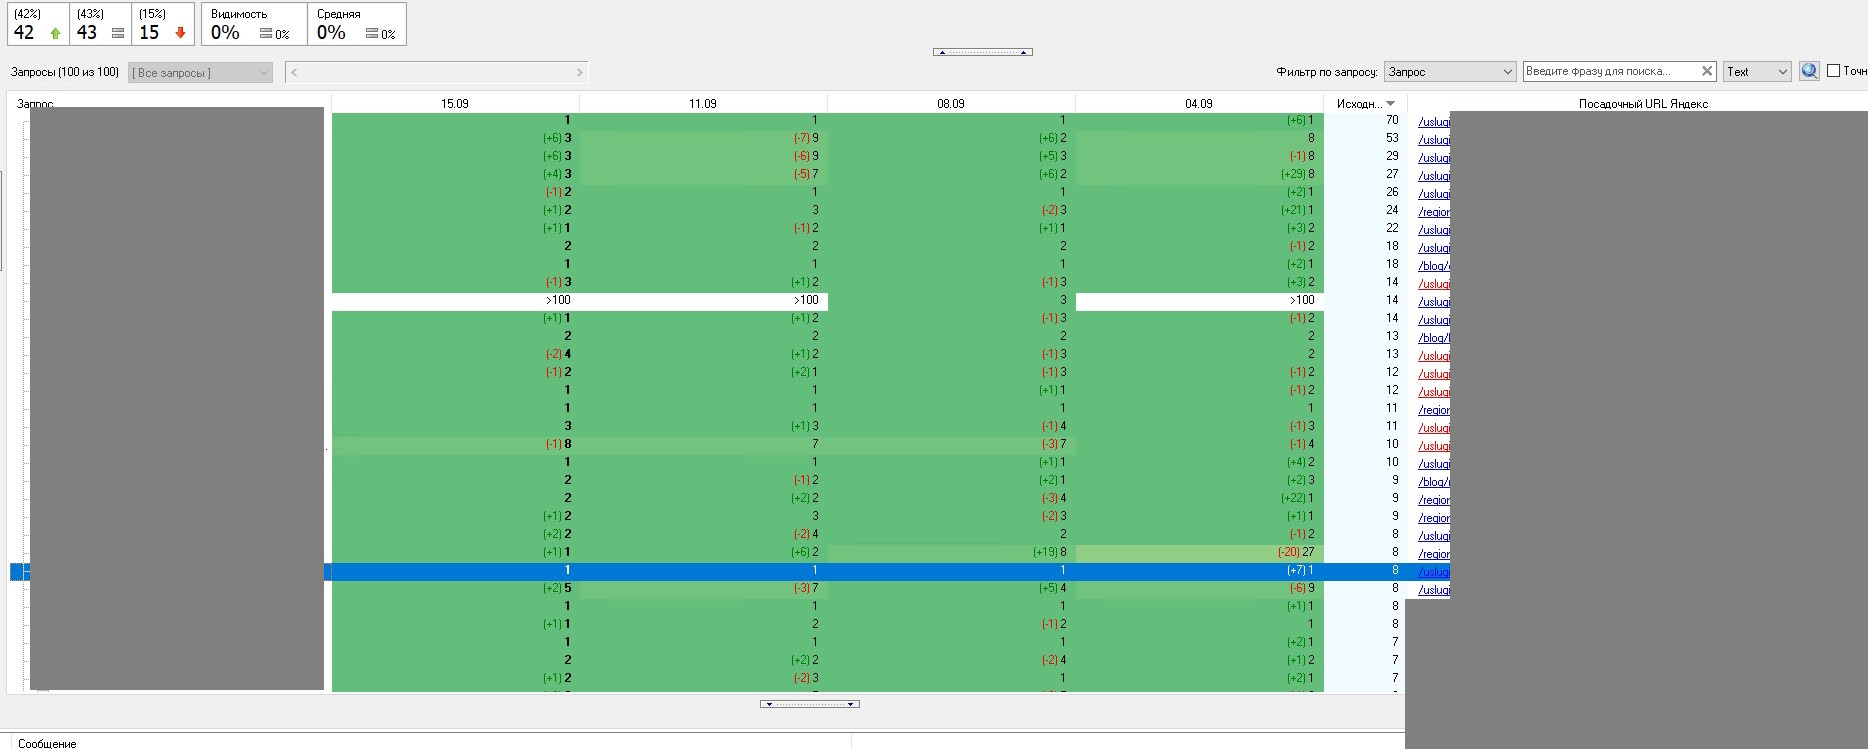Open the [Все запросы] dropdown
The width and height of the screenshot is (1868, 749).
(x=200, y=72)
